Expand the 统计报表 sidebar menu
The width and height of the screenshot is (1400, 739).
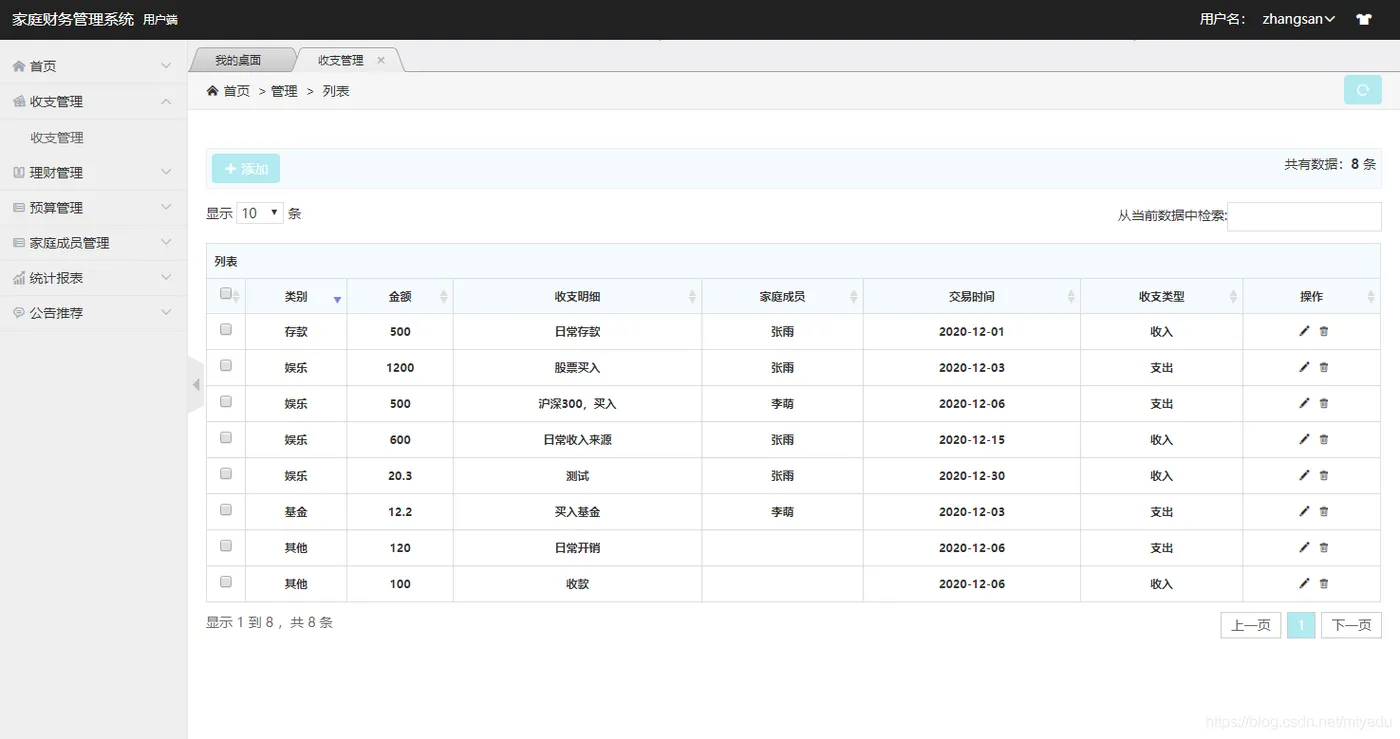click(93, 277)
